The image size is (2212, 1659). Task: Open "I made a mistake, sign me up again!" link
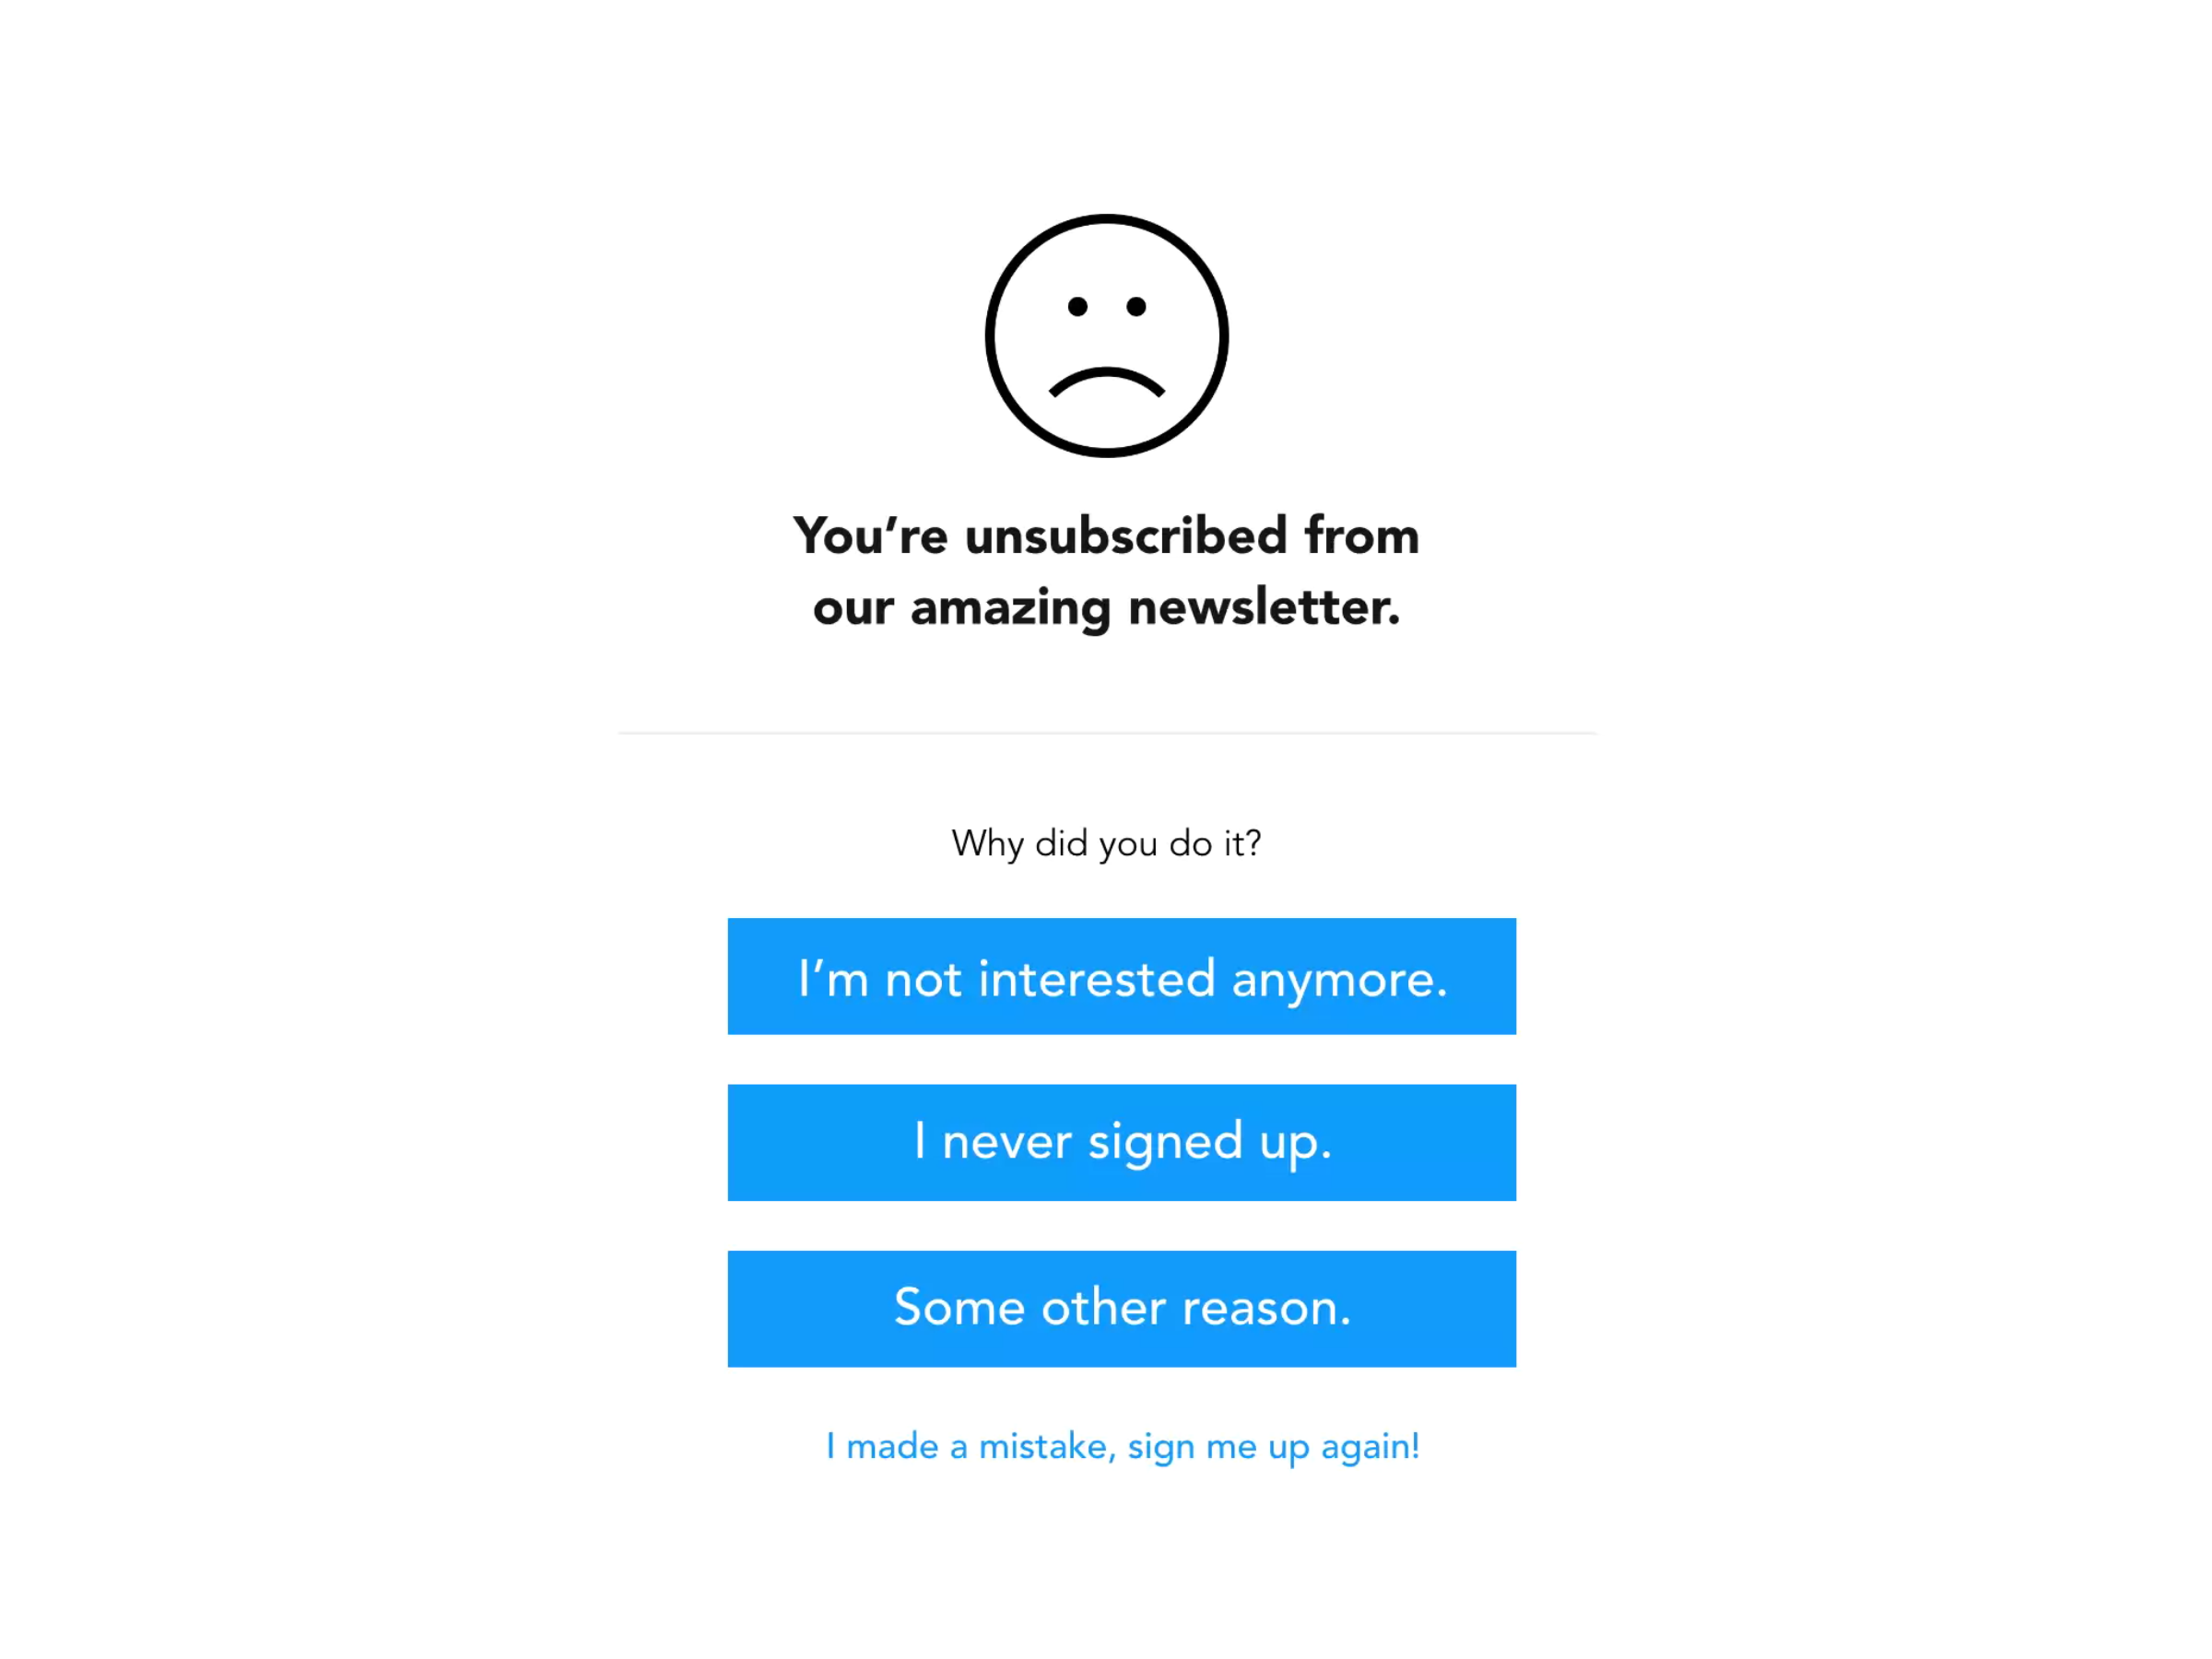click(1122, 1447)
